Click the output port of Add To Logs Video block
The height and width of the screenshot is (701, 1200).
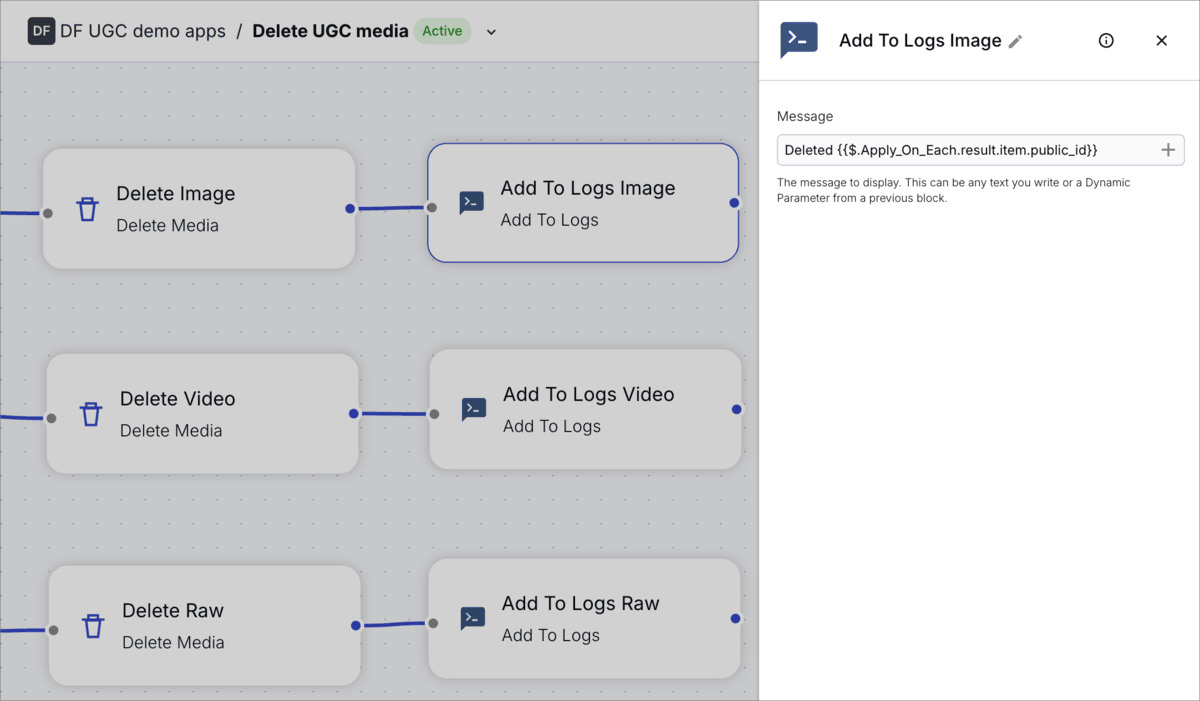737,409
